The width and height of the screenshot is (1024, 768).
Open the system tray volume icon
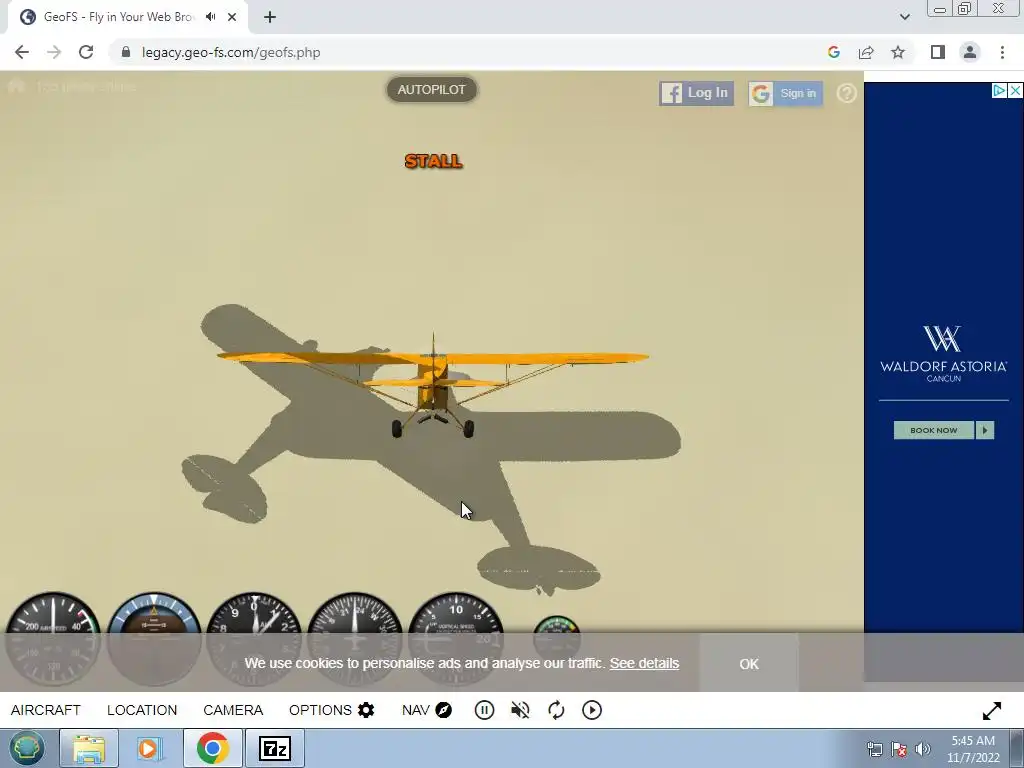pos(923,749)
